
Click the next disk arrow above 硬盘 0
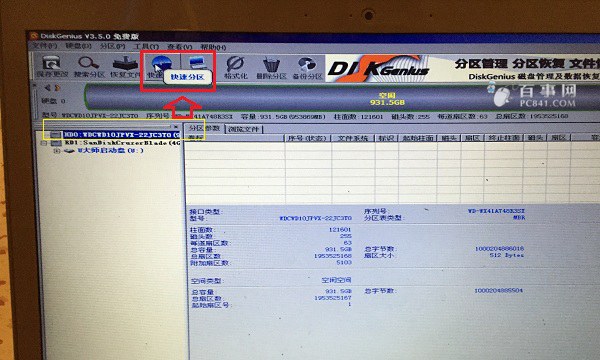(57, 88)
